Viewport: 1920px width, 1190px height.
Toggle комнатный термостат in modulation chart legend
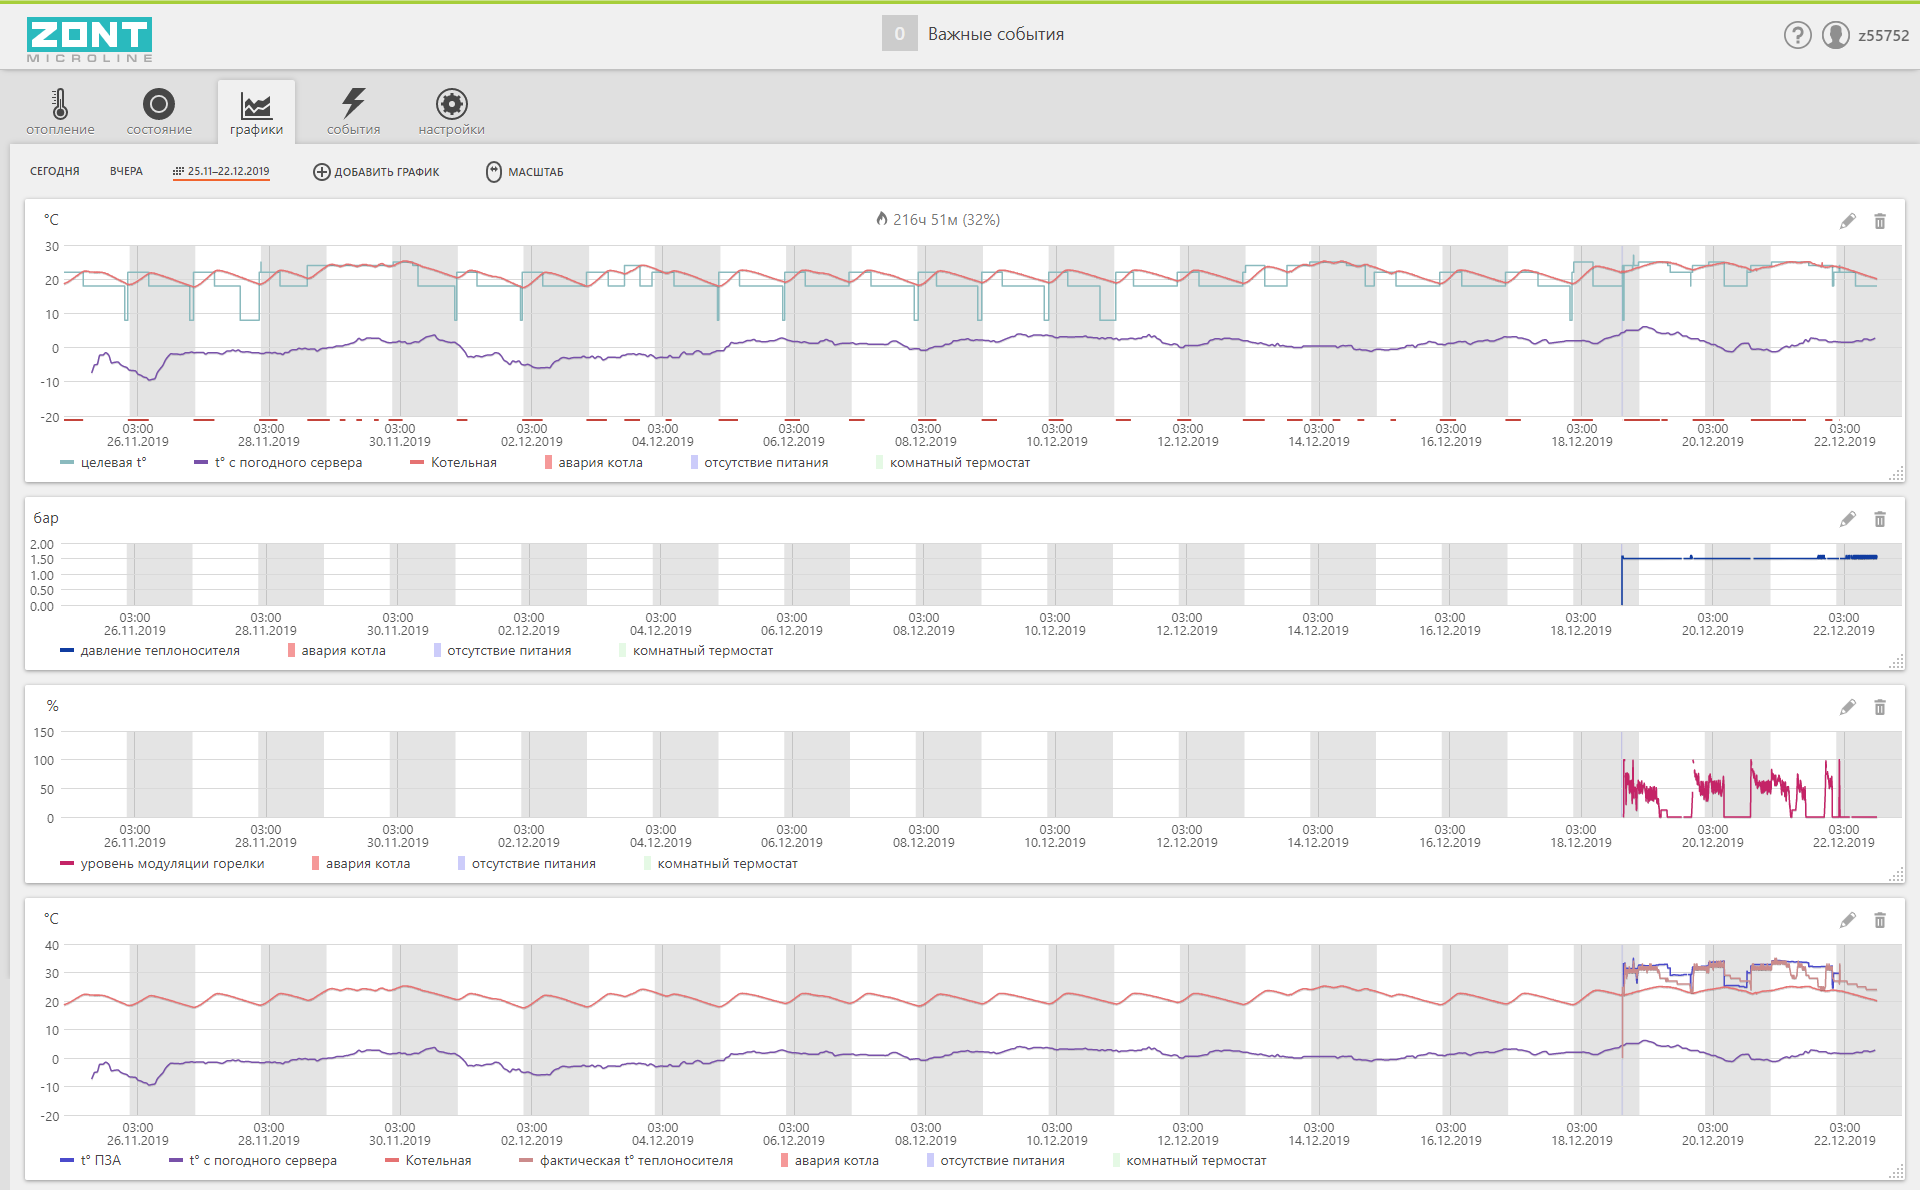721,864
